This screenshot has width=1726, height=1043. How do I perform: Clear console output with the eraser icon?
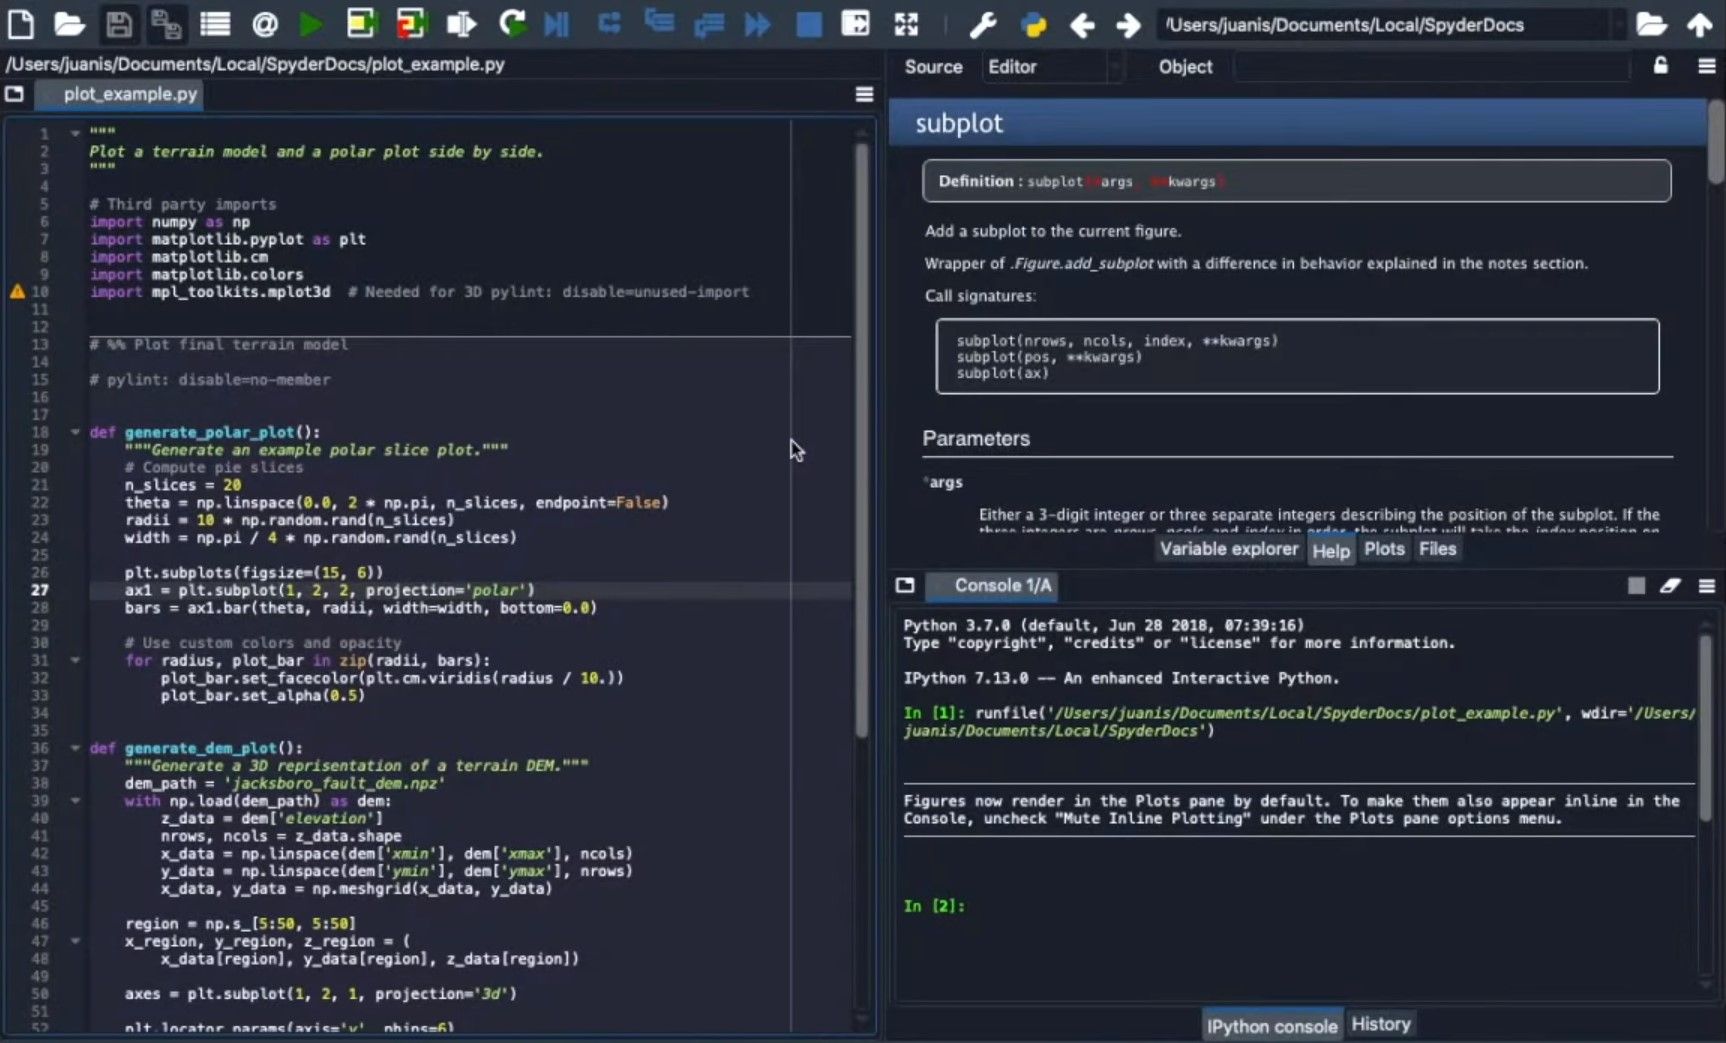click(1670, 586)
